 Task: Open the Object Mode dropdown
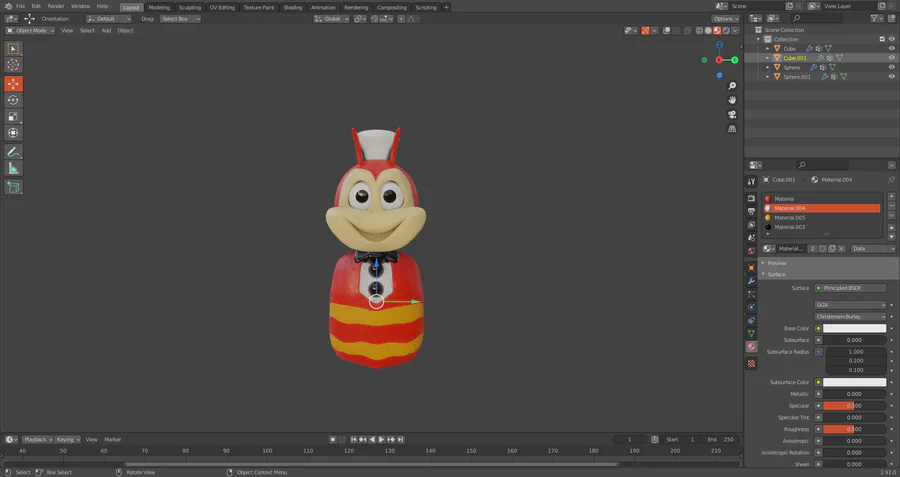tap(30, 30)
